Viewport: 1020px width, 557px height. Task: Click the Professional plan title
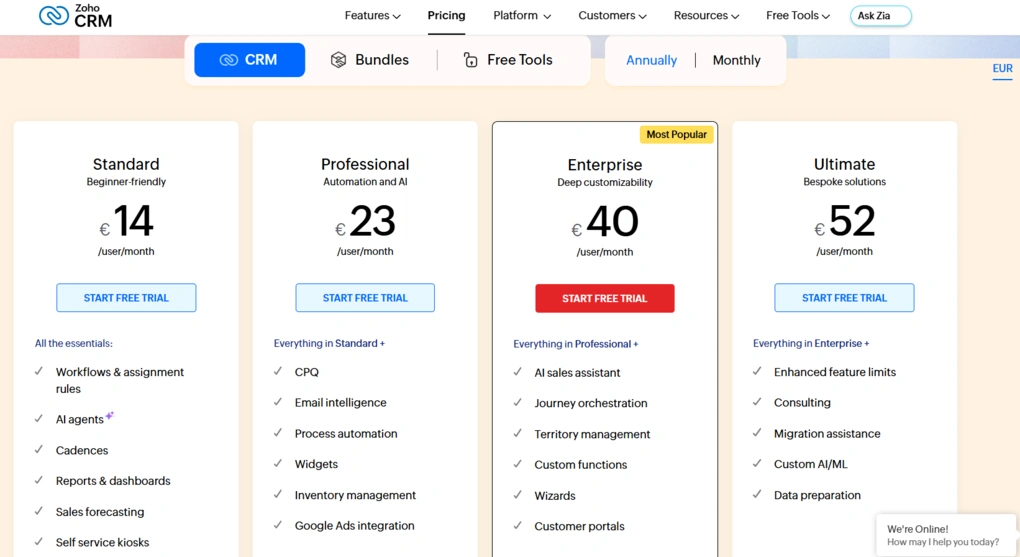click(365, 164)
